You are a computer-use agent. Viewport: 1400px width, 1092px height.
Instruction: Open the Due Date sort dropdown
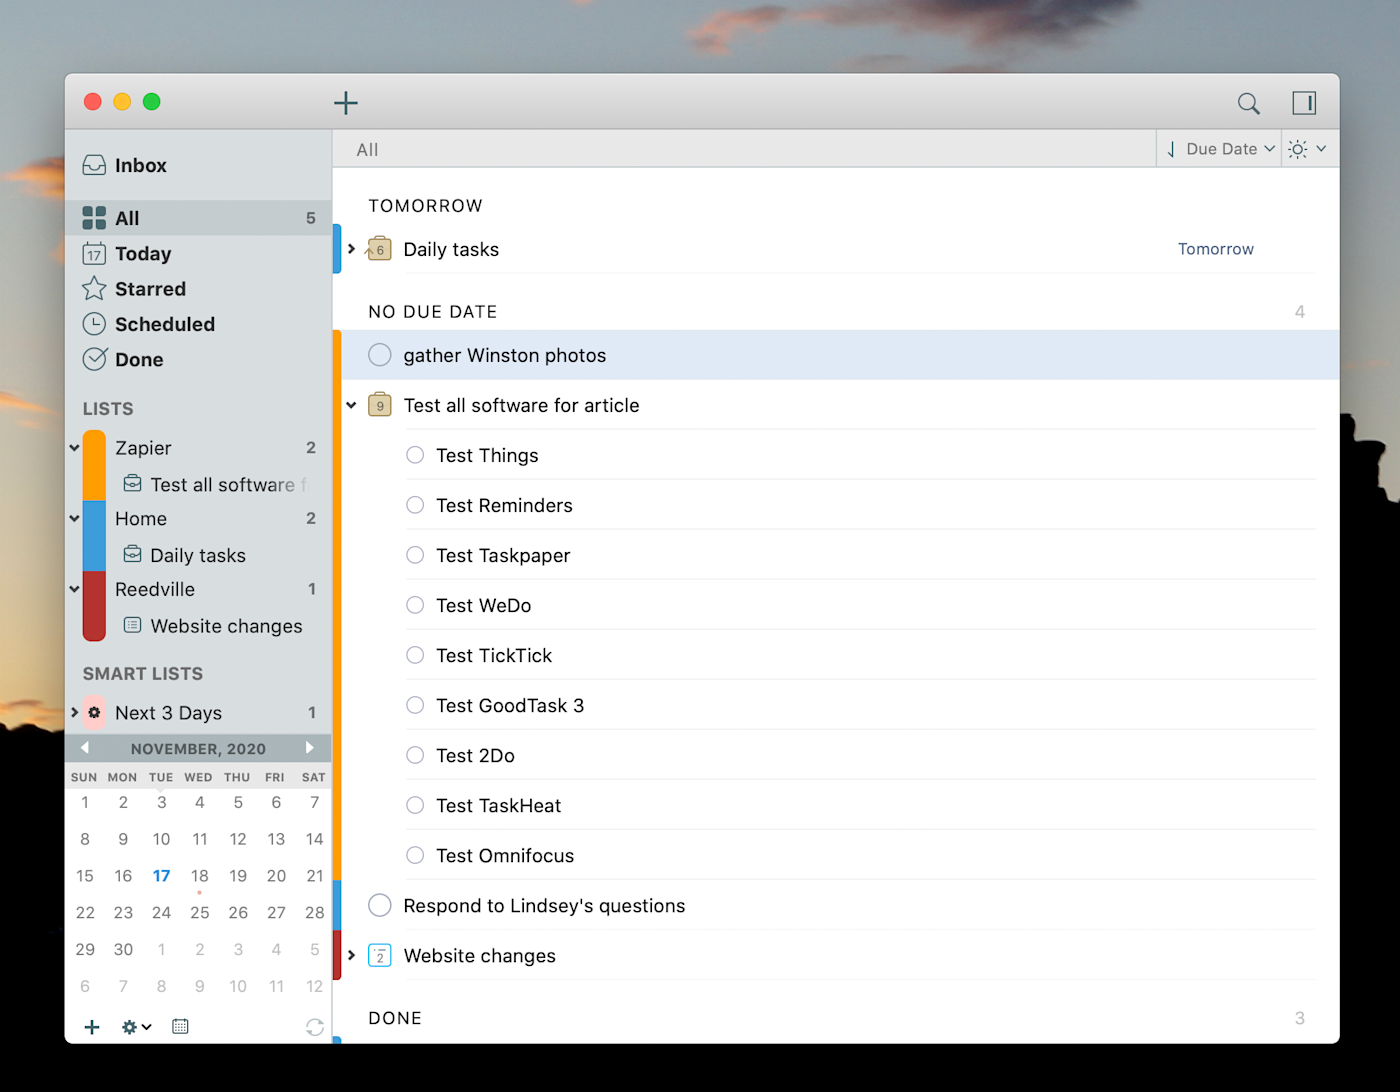(x=1230, y=149)
